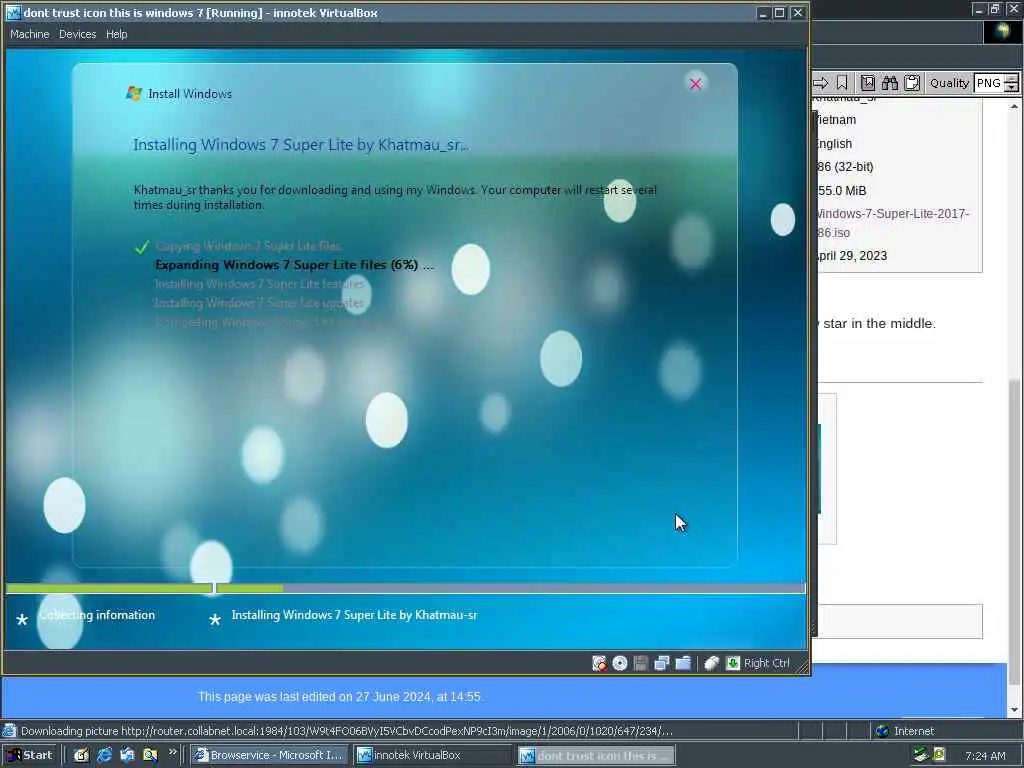
Task: Click the clipboard icon in browser toolbar
Action: tap(912, 83)
